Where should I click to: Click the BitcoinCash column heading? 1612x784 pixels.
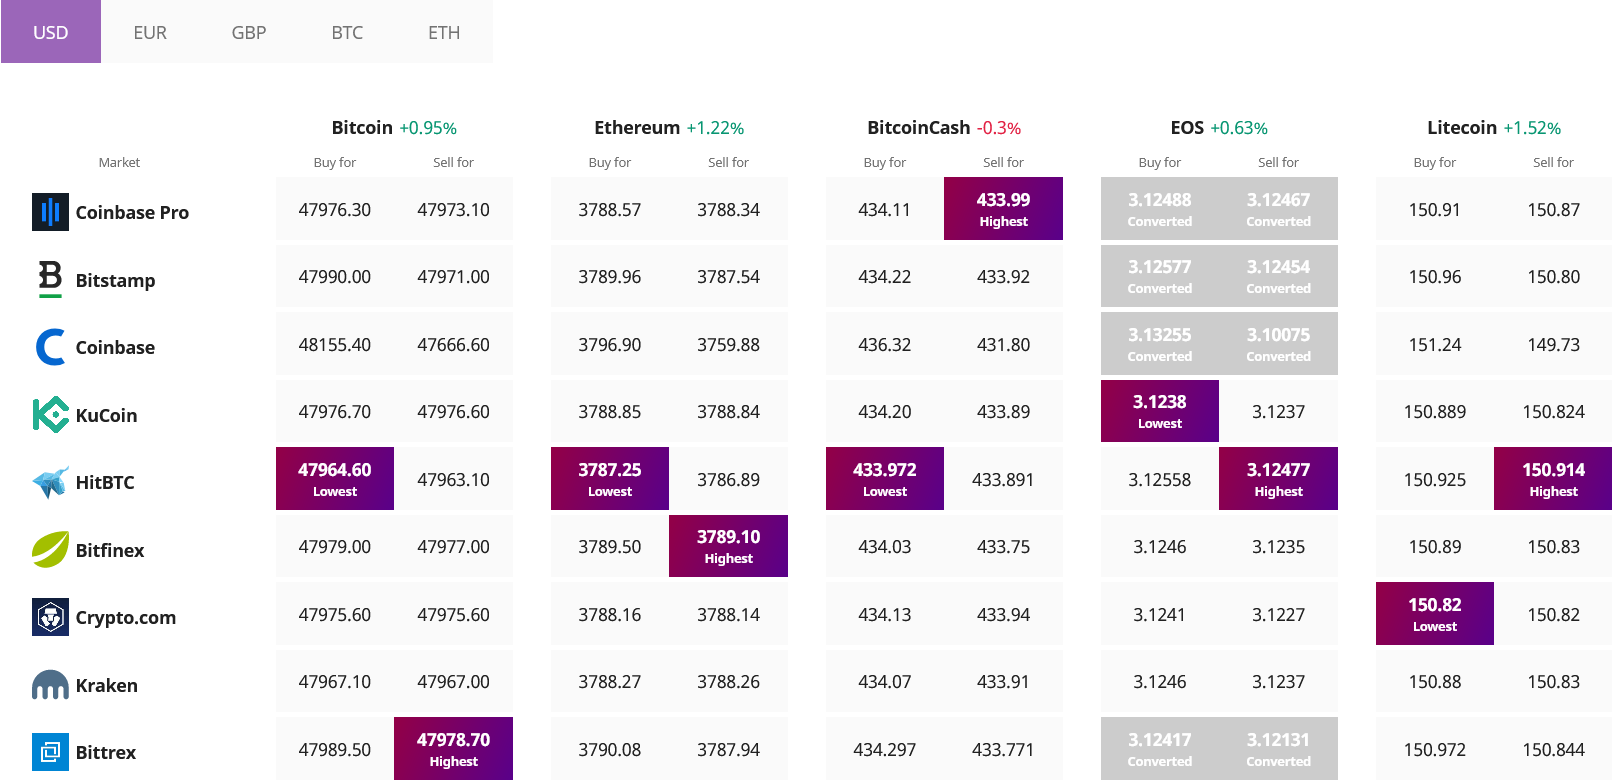919,127
